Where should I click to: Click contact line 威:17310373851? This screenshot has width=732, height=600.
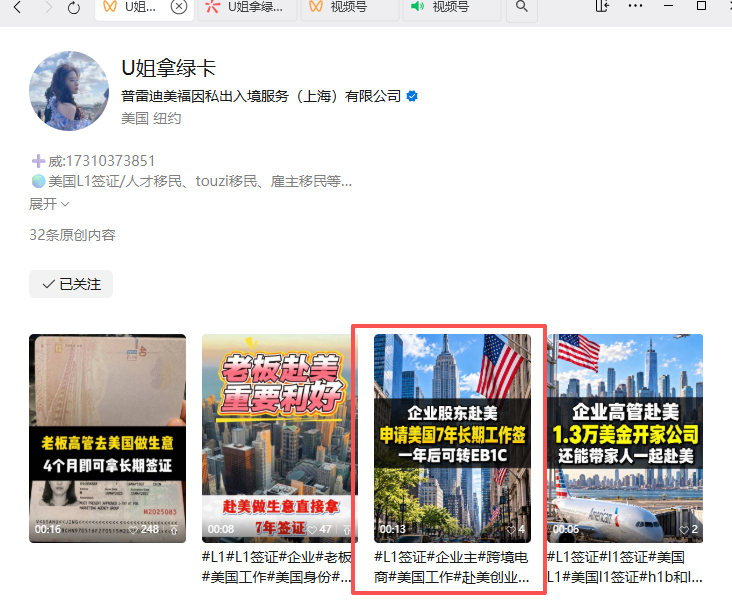point(101,161)
